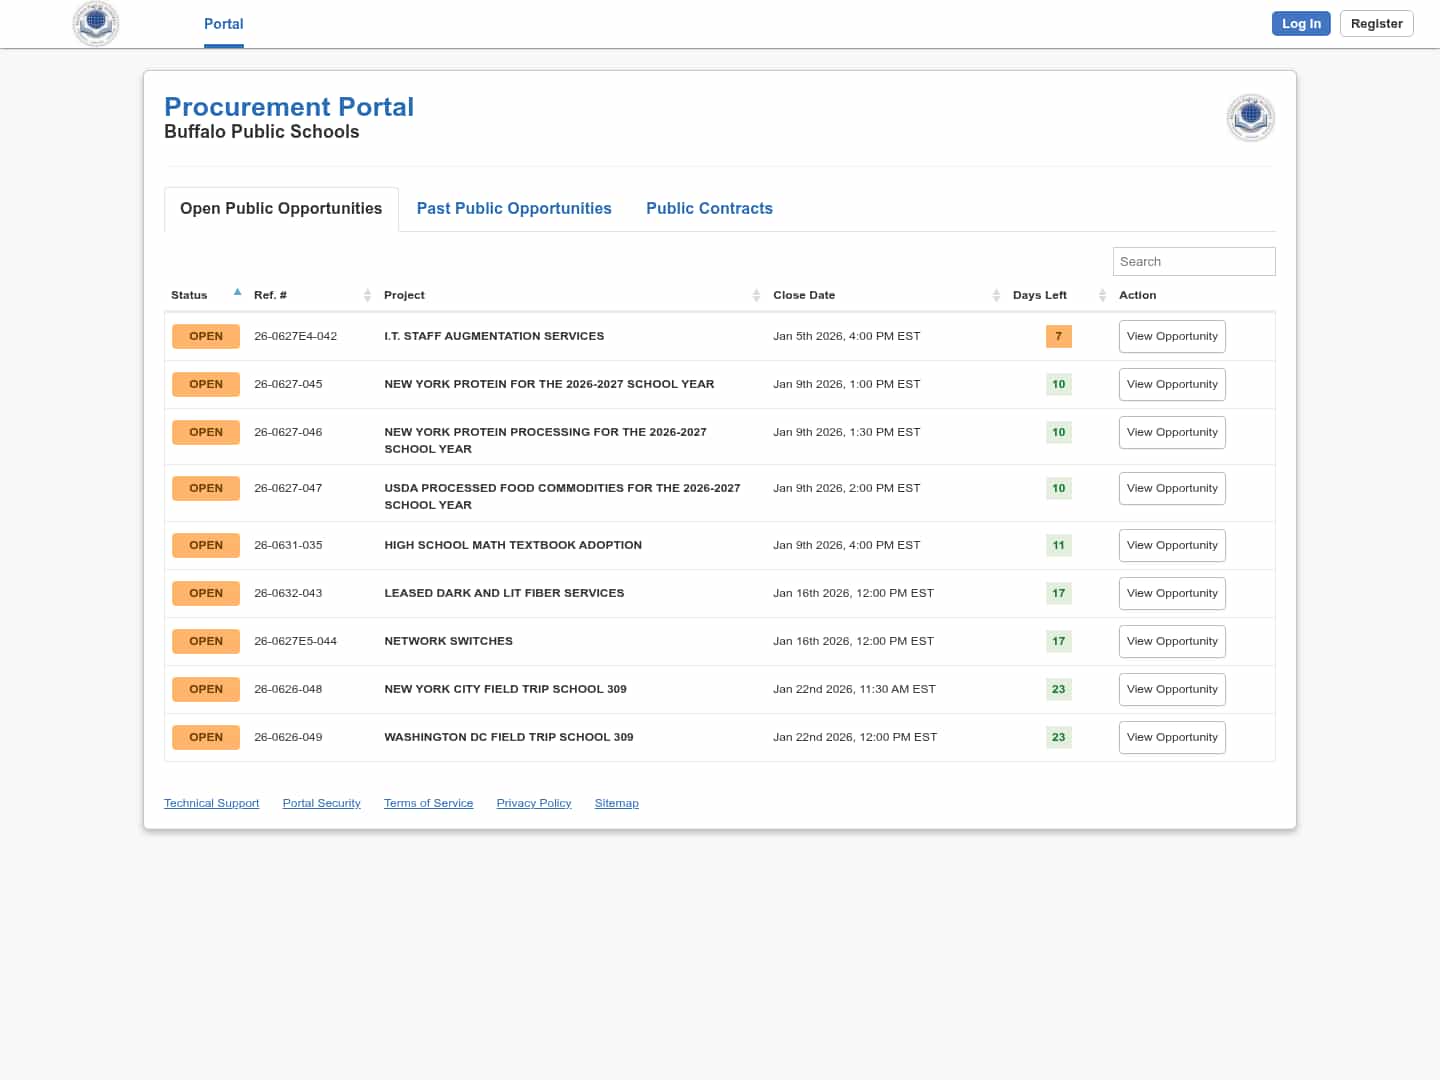Click the Portal navigation item

223,24
